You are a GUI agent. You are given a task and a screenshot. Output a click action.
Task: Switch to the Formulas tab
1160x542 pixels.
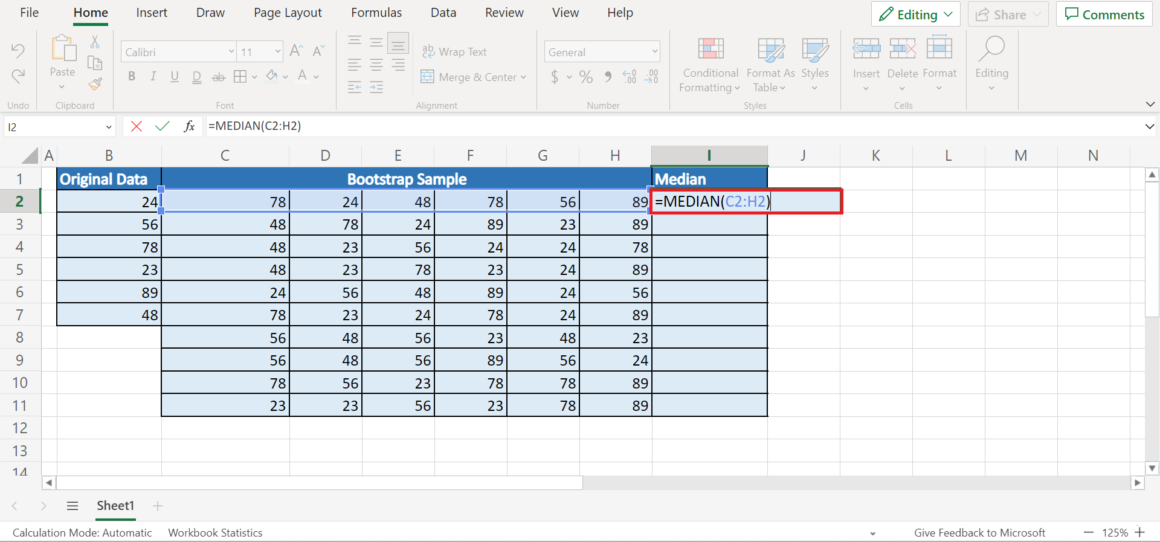point(377,13)
